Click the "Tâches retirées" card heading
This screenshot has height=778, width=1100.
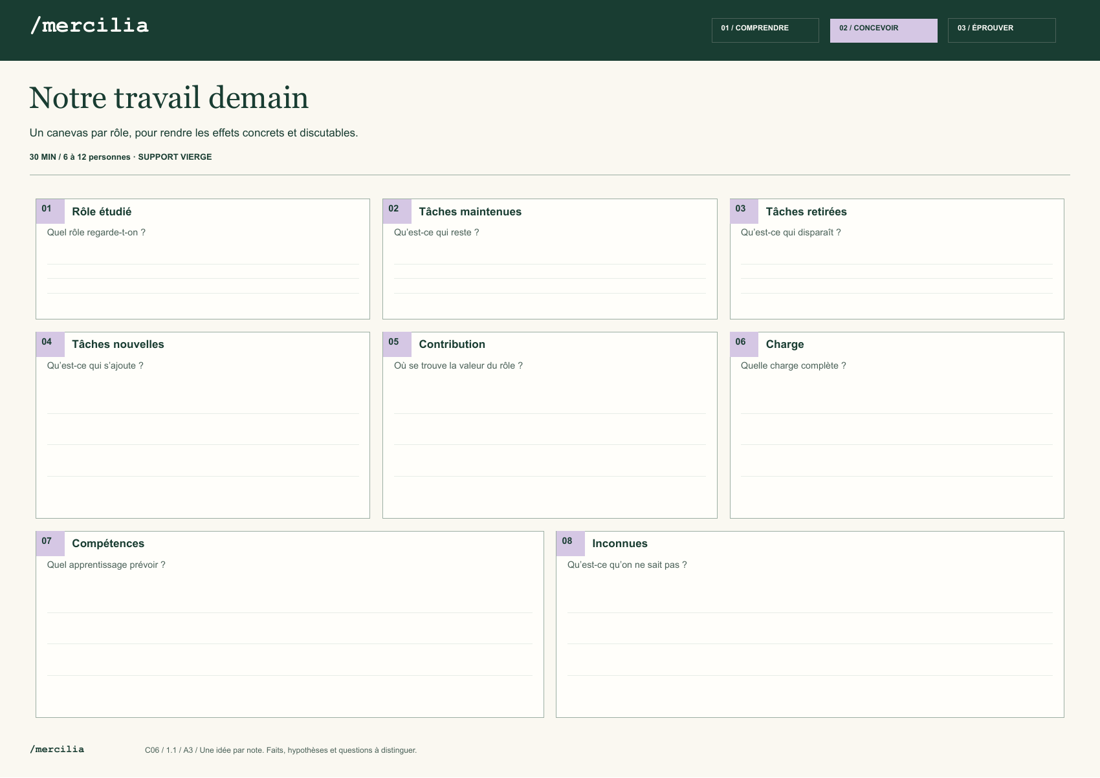pyautogui.click(x=806, y=212)
